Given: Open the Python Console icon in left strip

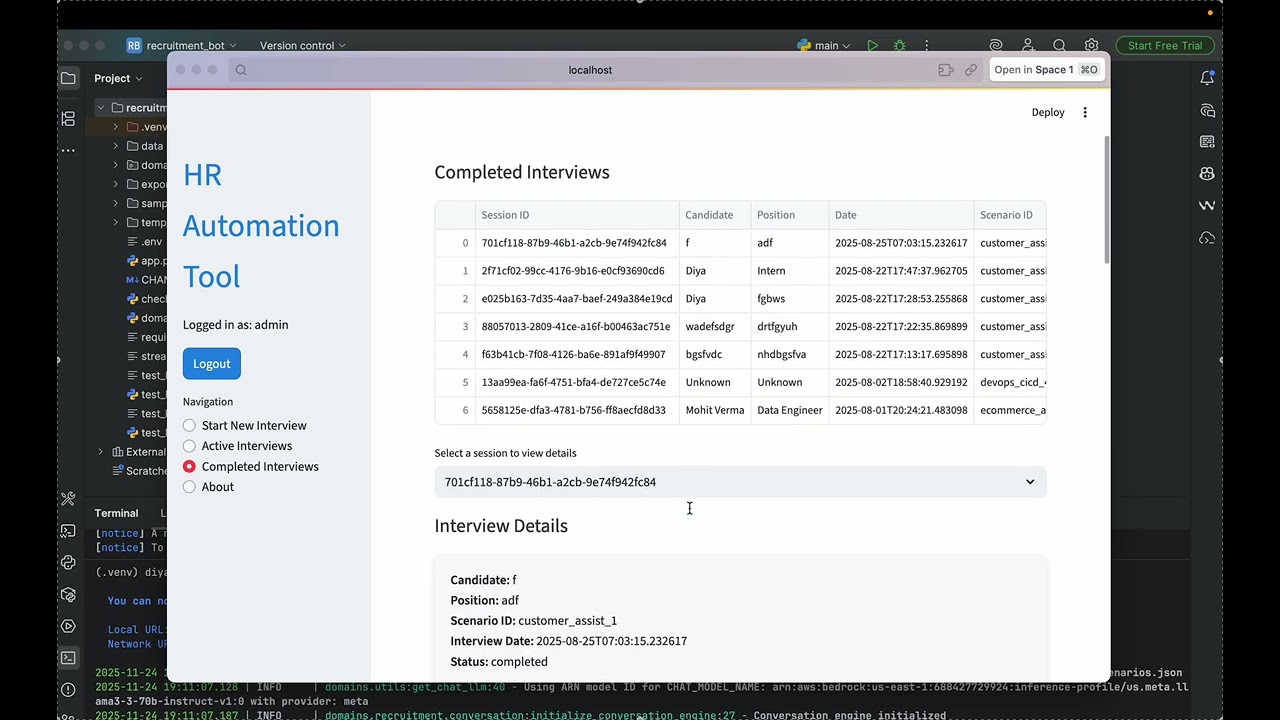Looking at the screenshot, I should (68, 562).
